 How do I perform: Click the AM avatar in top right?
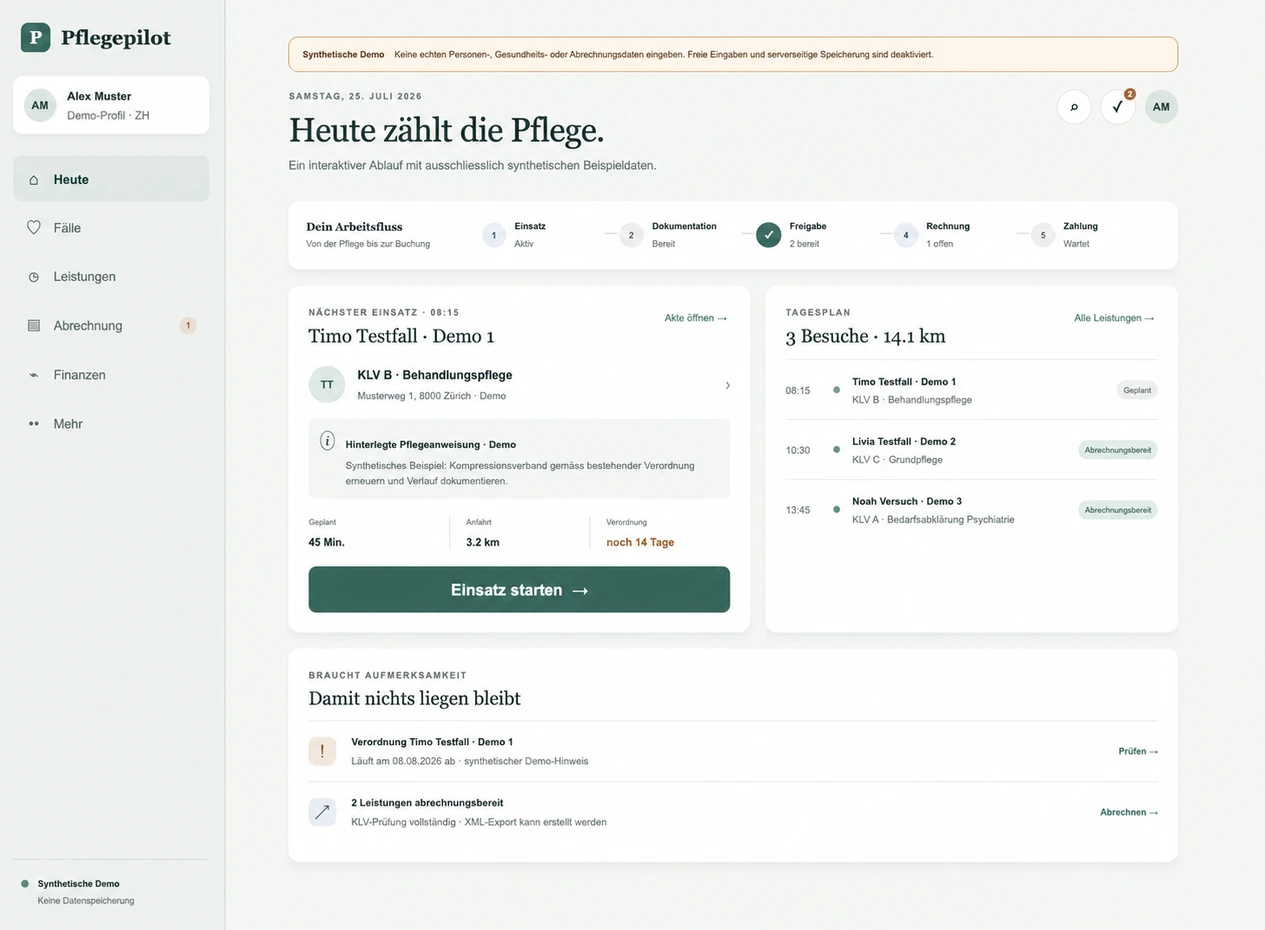click(x=1161, y=107)
